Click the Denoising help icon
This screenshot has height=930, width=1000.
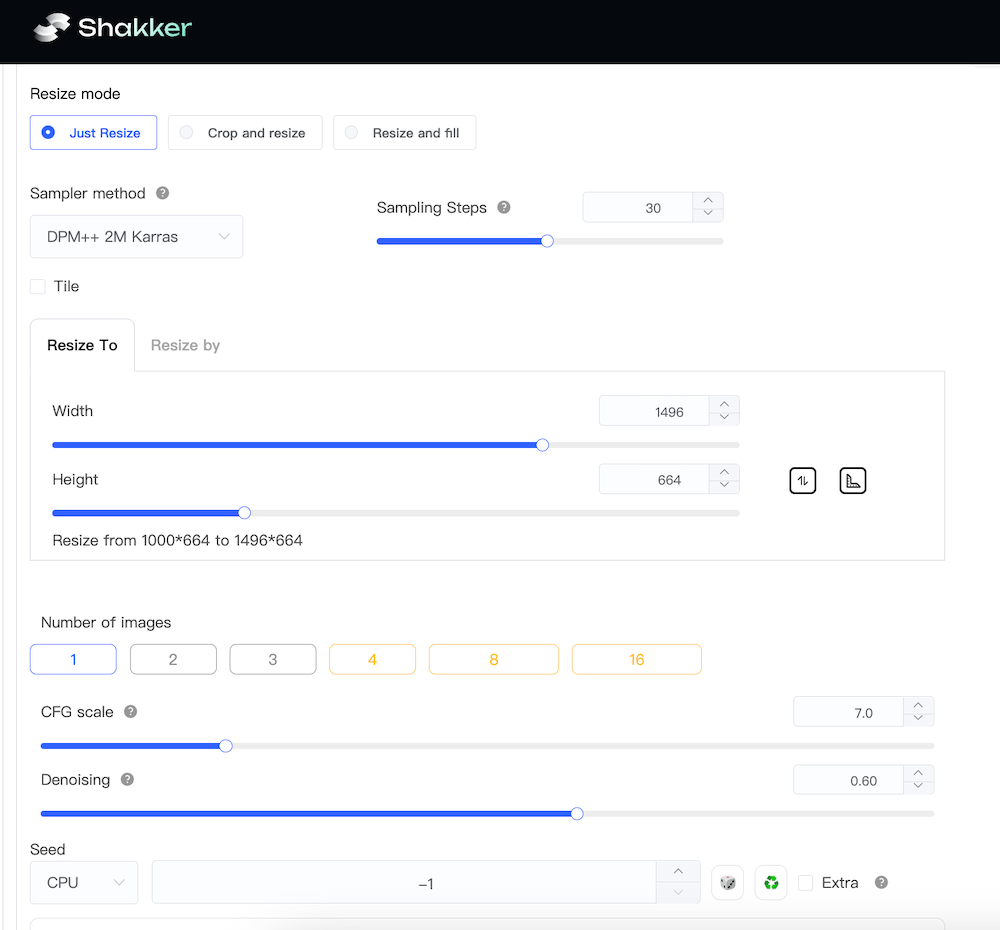(127, 780)
